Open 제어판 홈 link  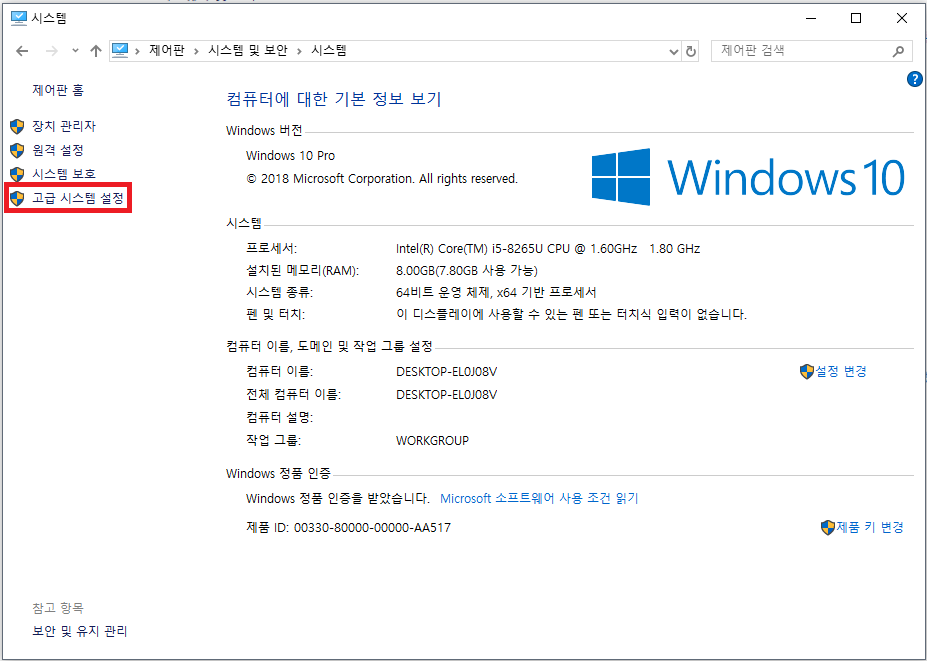click(x=58, y=90)
